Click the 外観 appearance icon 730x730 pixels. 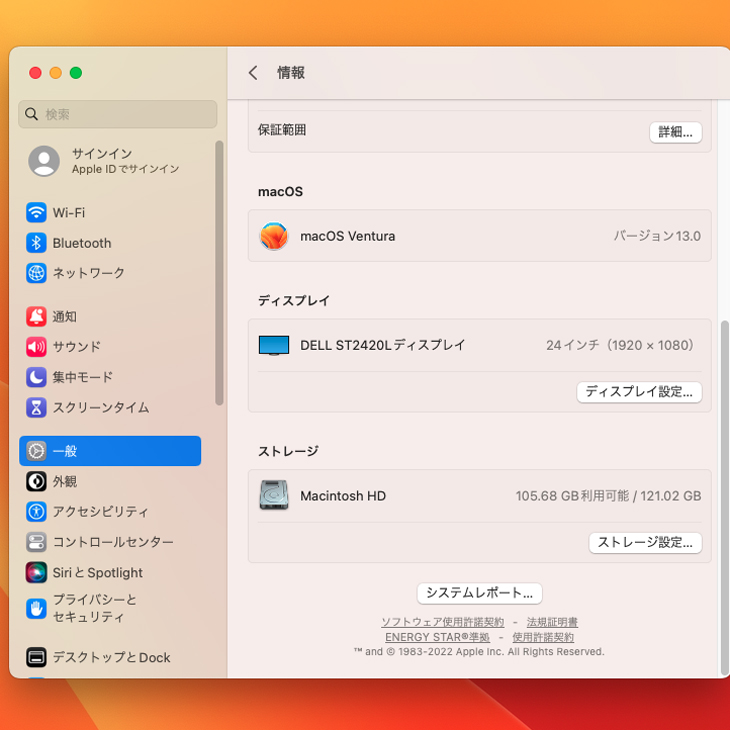(x=36, y=481)
